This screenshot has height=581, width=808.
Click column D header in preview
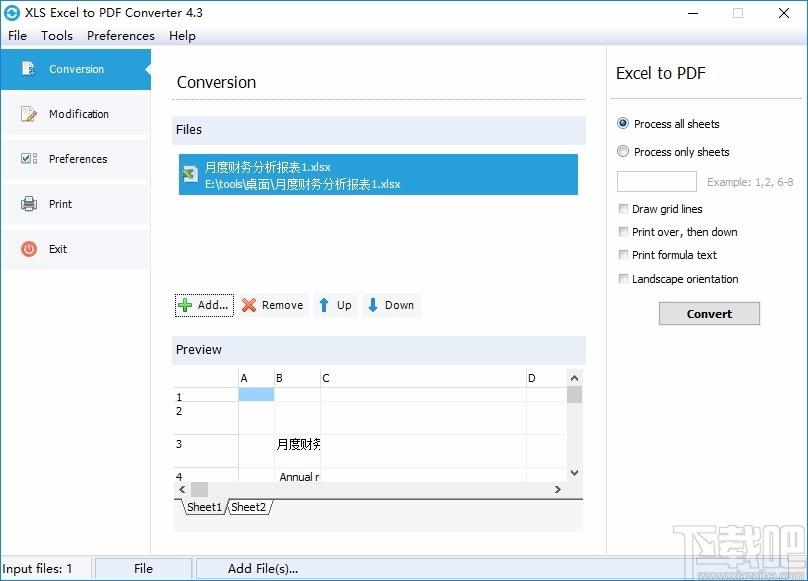546,378
